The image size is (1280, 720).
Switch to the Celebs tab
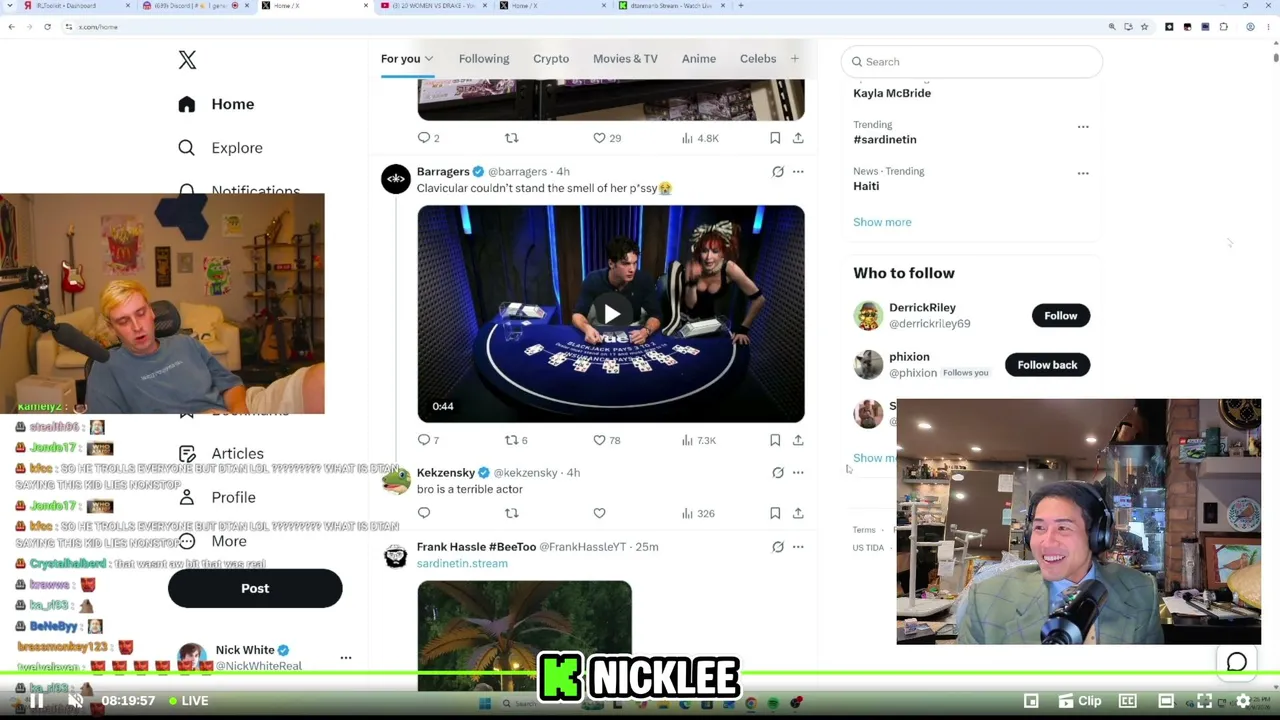pos(758,59)
